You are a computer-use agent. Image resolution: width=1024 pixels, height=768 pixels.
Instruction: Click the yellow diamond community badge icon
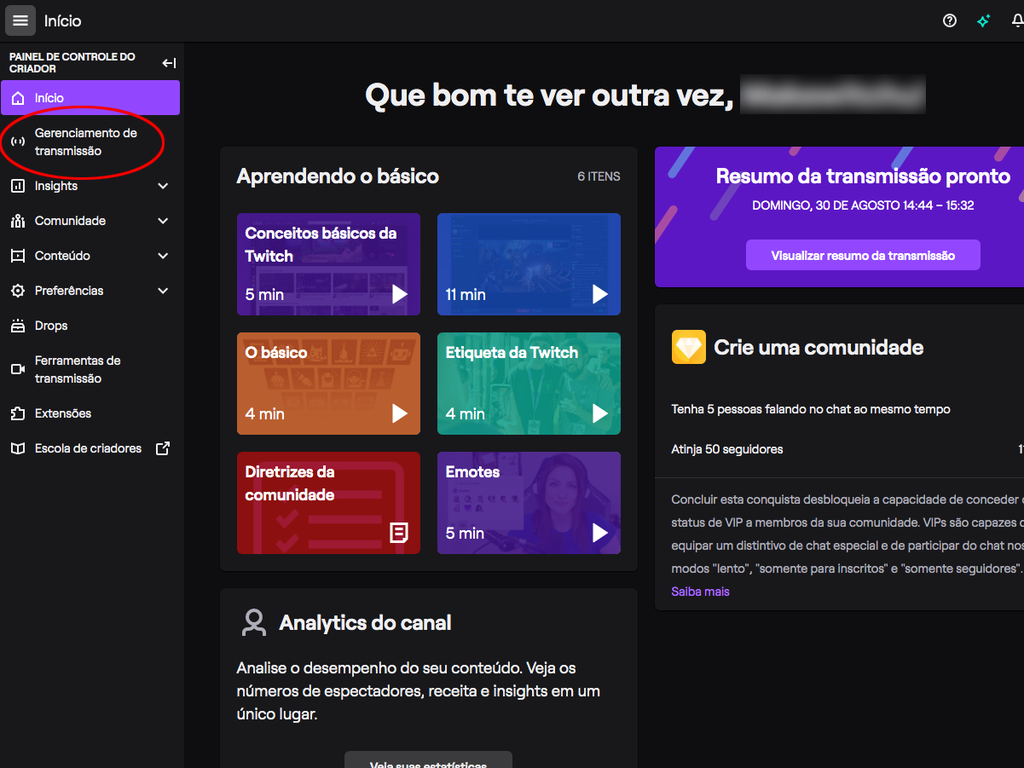[x=688, y=347]
